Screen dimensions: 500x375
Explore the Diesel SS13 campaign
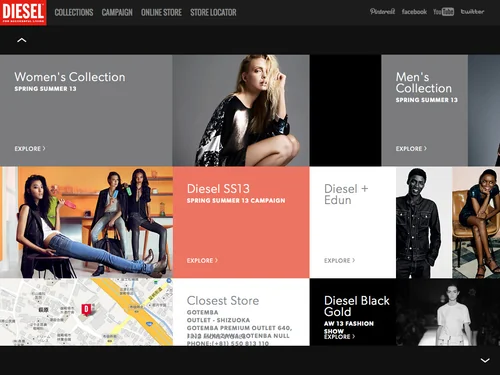pos(202,260)
